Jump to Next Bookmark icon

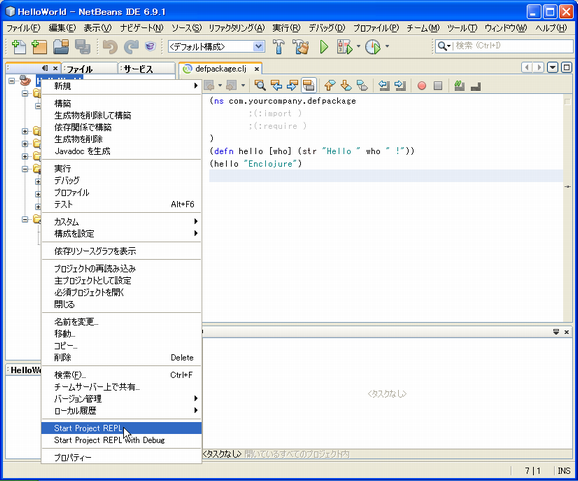click(346, 86)
